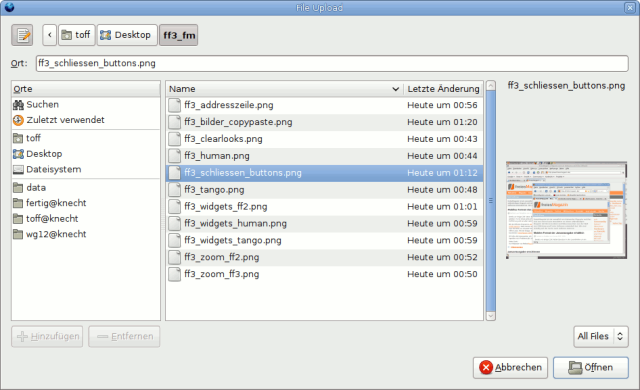Click Abbrechen to cancel upload
This screenshot has width=640, height=390.
pos(510,368)
